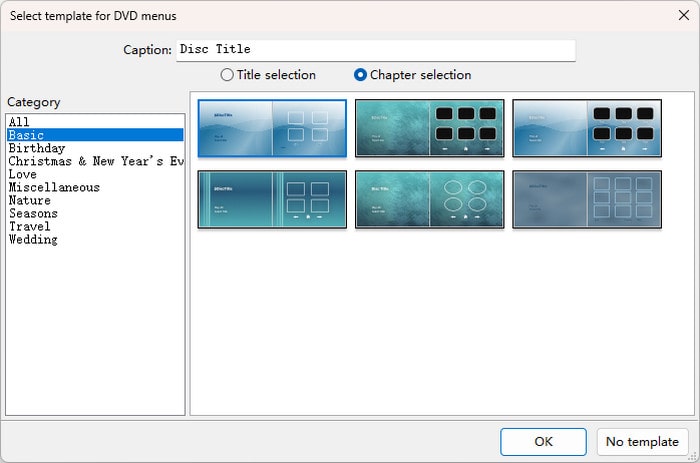Select the striped teal template in bottom row
This screenshot has height=463, width=700.
click(272, 199)
